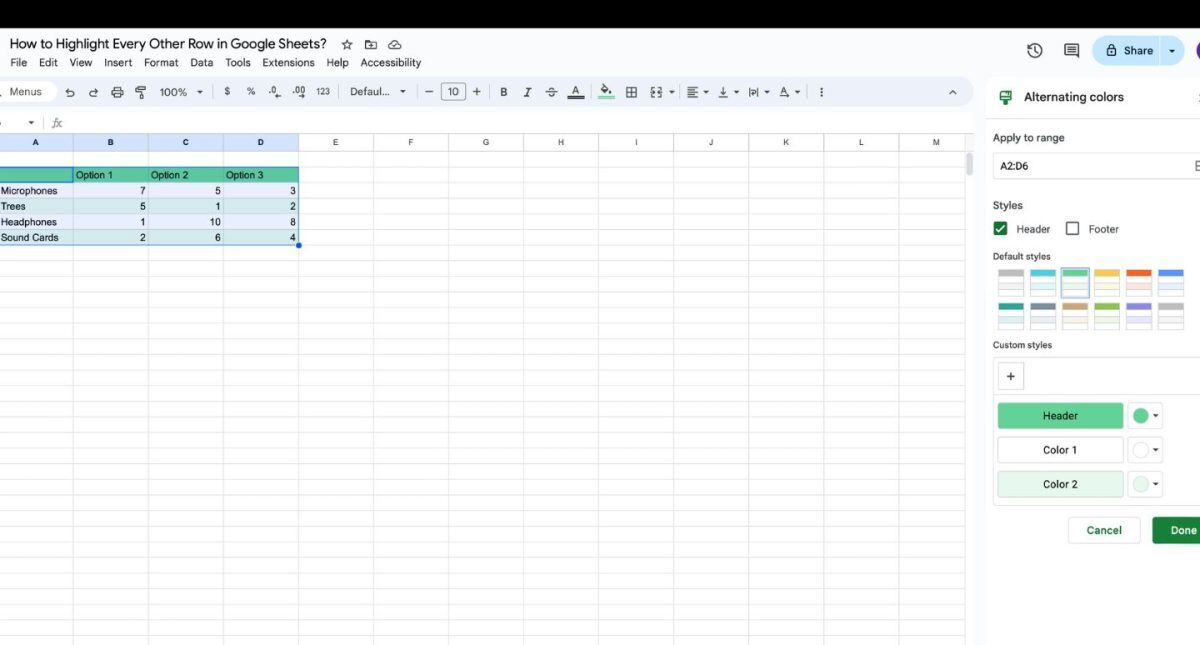Select column header E
This screenshot has width=1200, height=645.
point(335,142)
